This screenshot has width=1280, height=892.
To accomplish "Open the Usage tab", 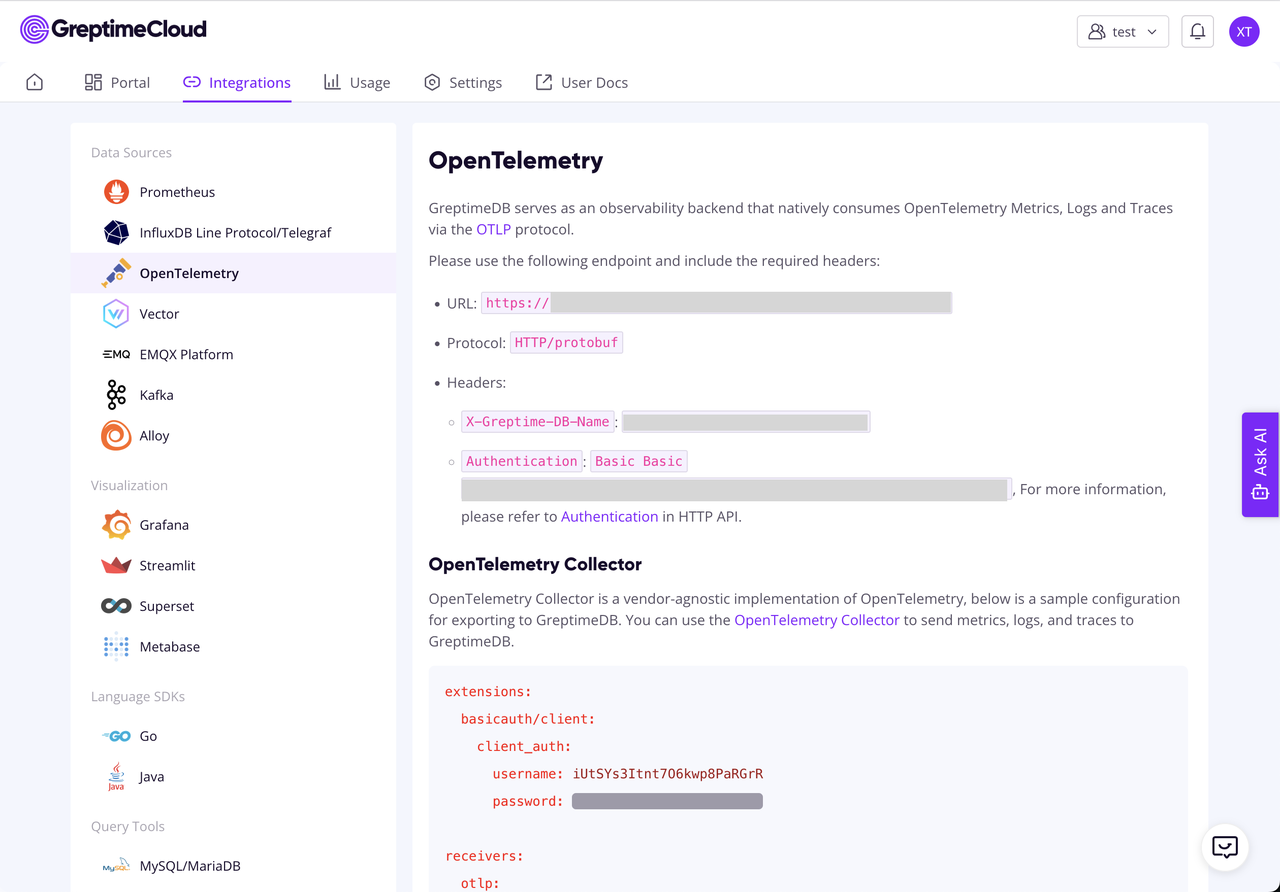I will click(357, 82).
